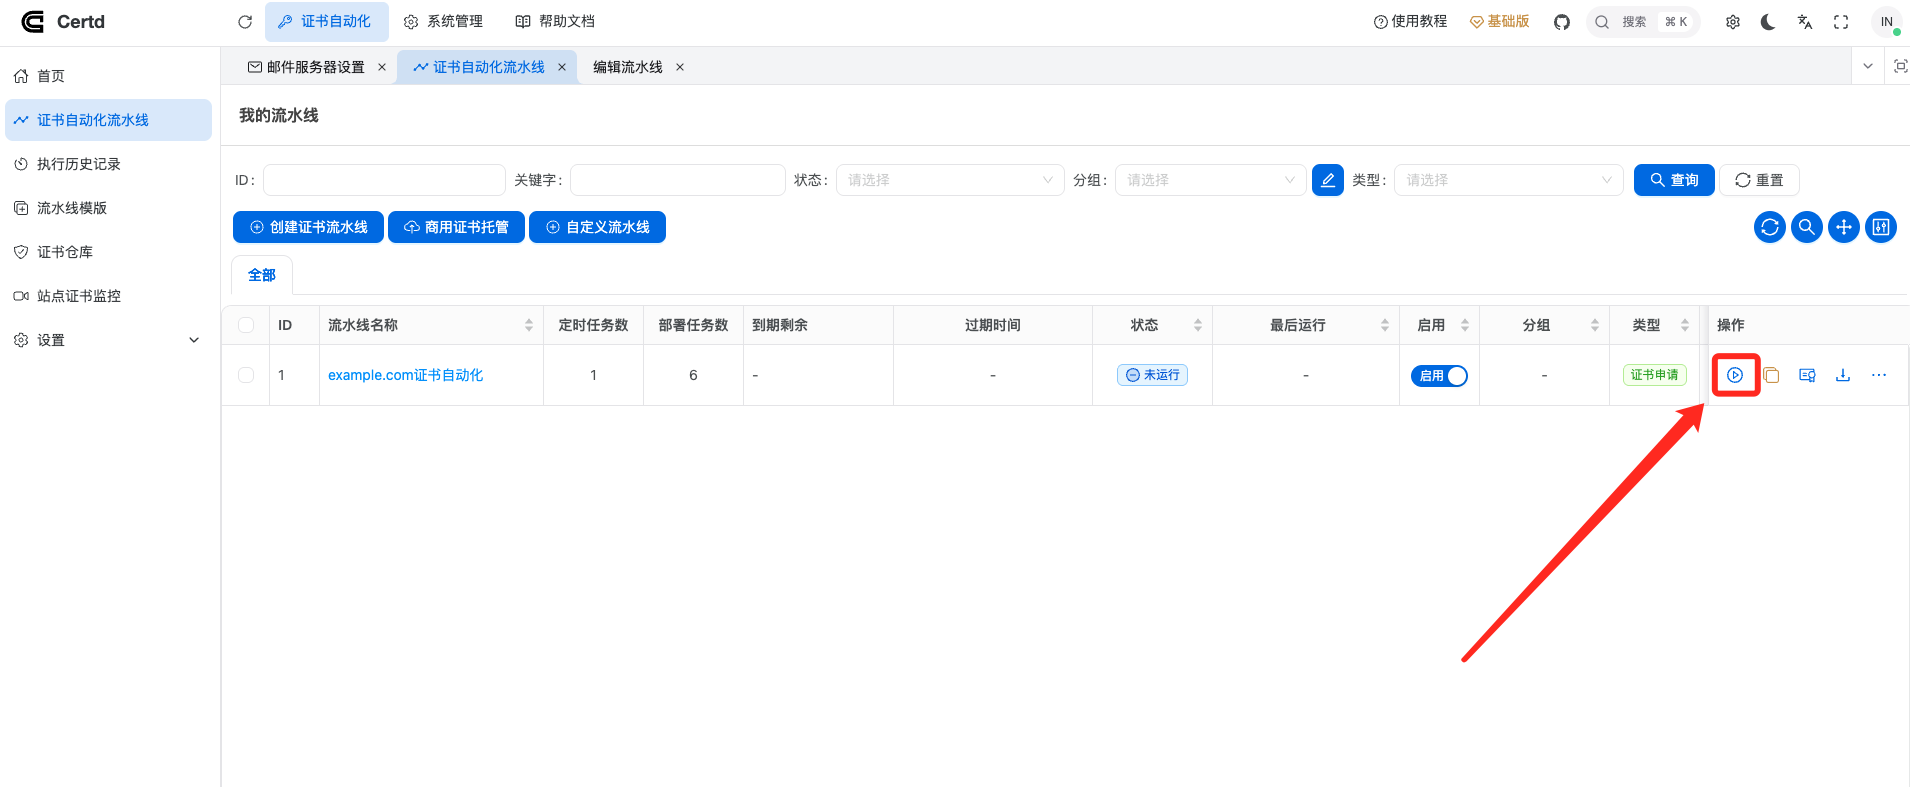
Task: Open 帮助文档 top menu
Action: tap(555, 21)
